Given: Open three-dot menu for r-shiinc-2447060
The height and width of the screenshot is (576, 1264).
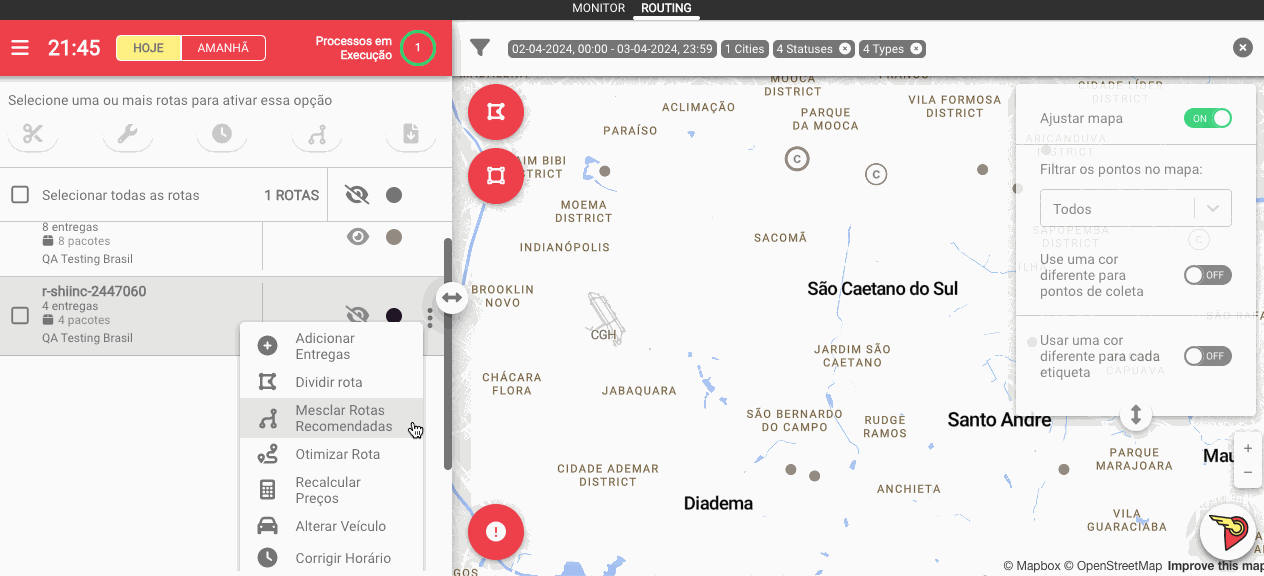Looking at the screenshot, I should pos(429,317).
